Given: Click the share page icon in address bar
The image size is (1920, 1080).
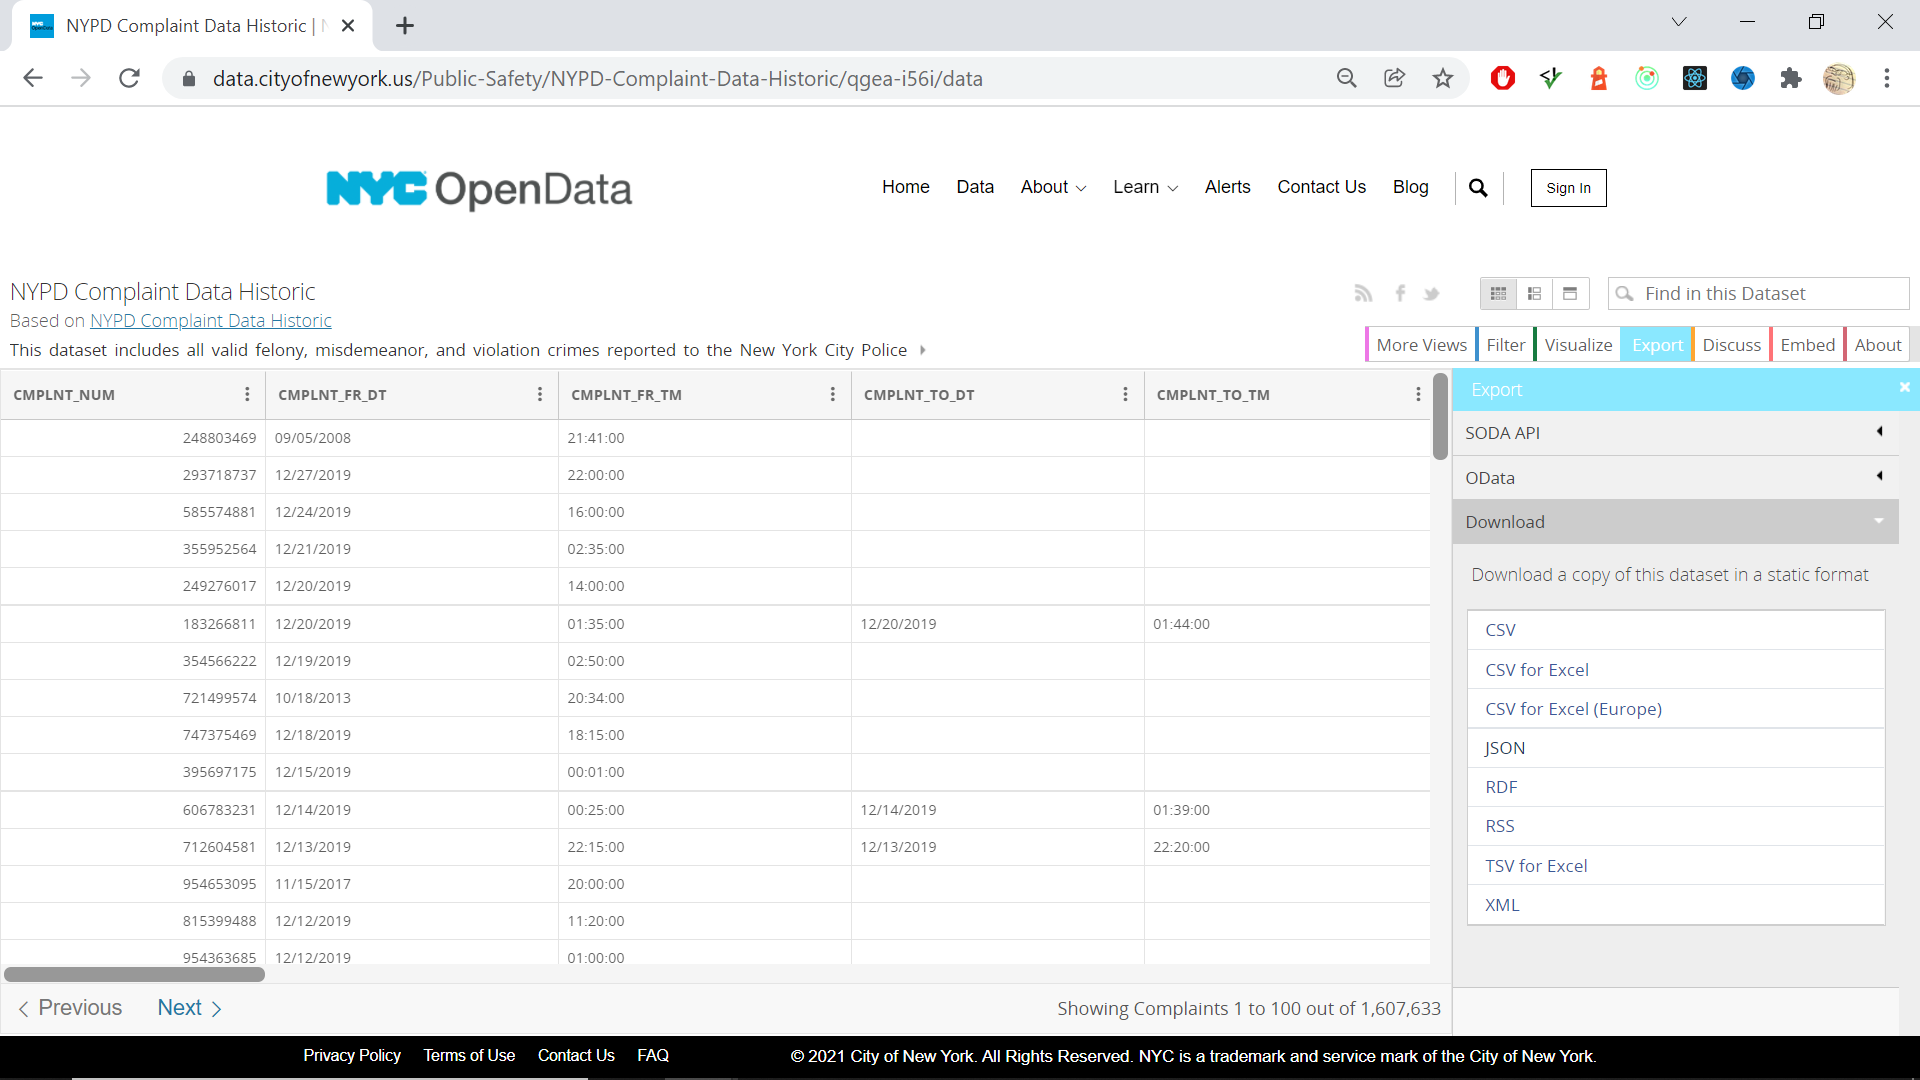Looking at the screenshot, I should (1395, 78).
